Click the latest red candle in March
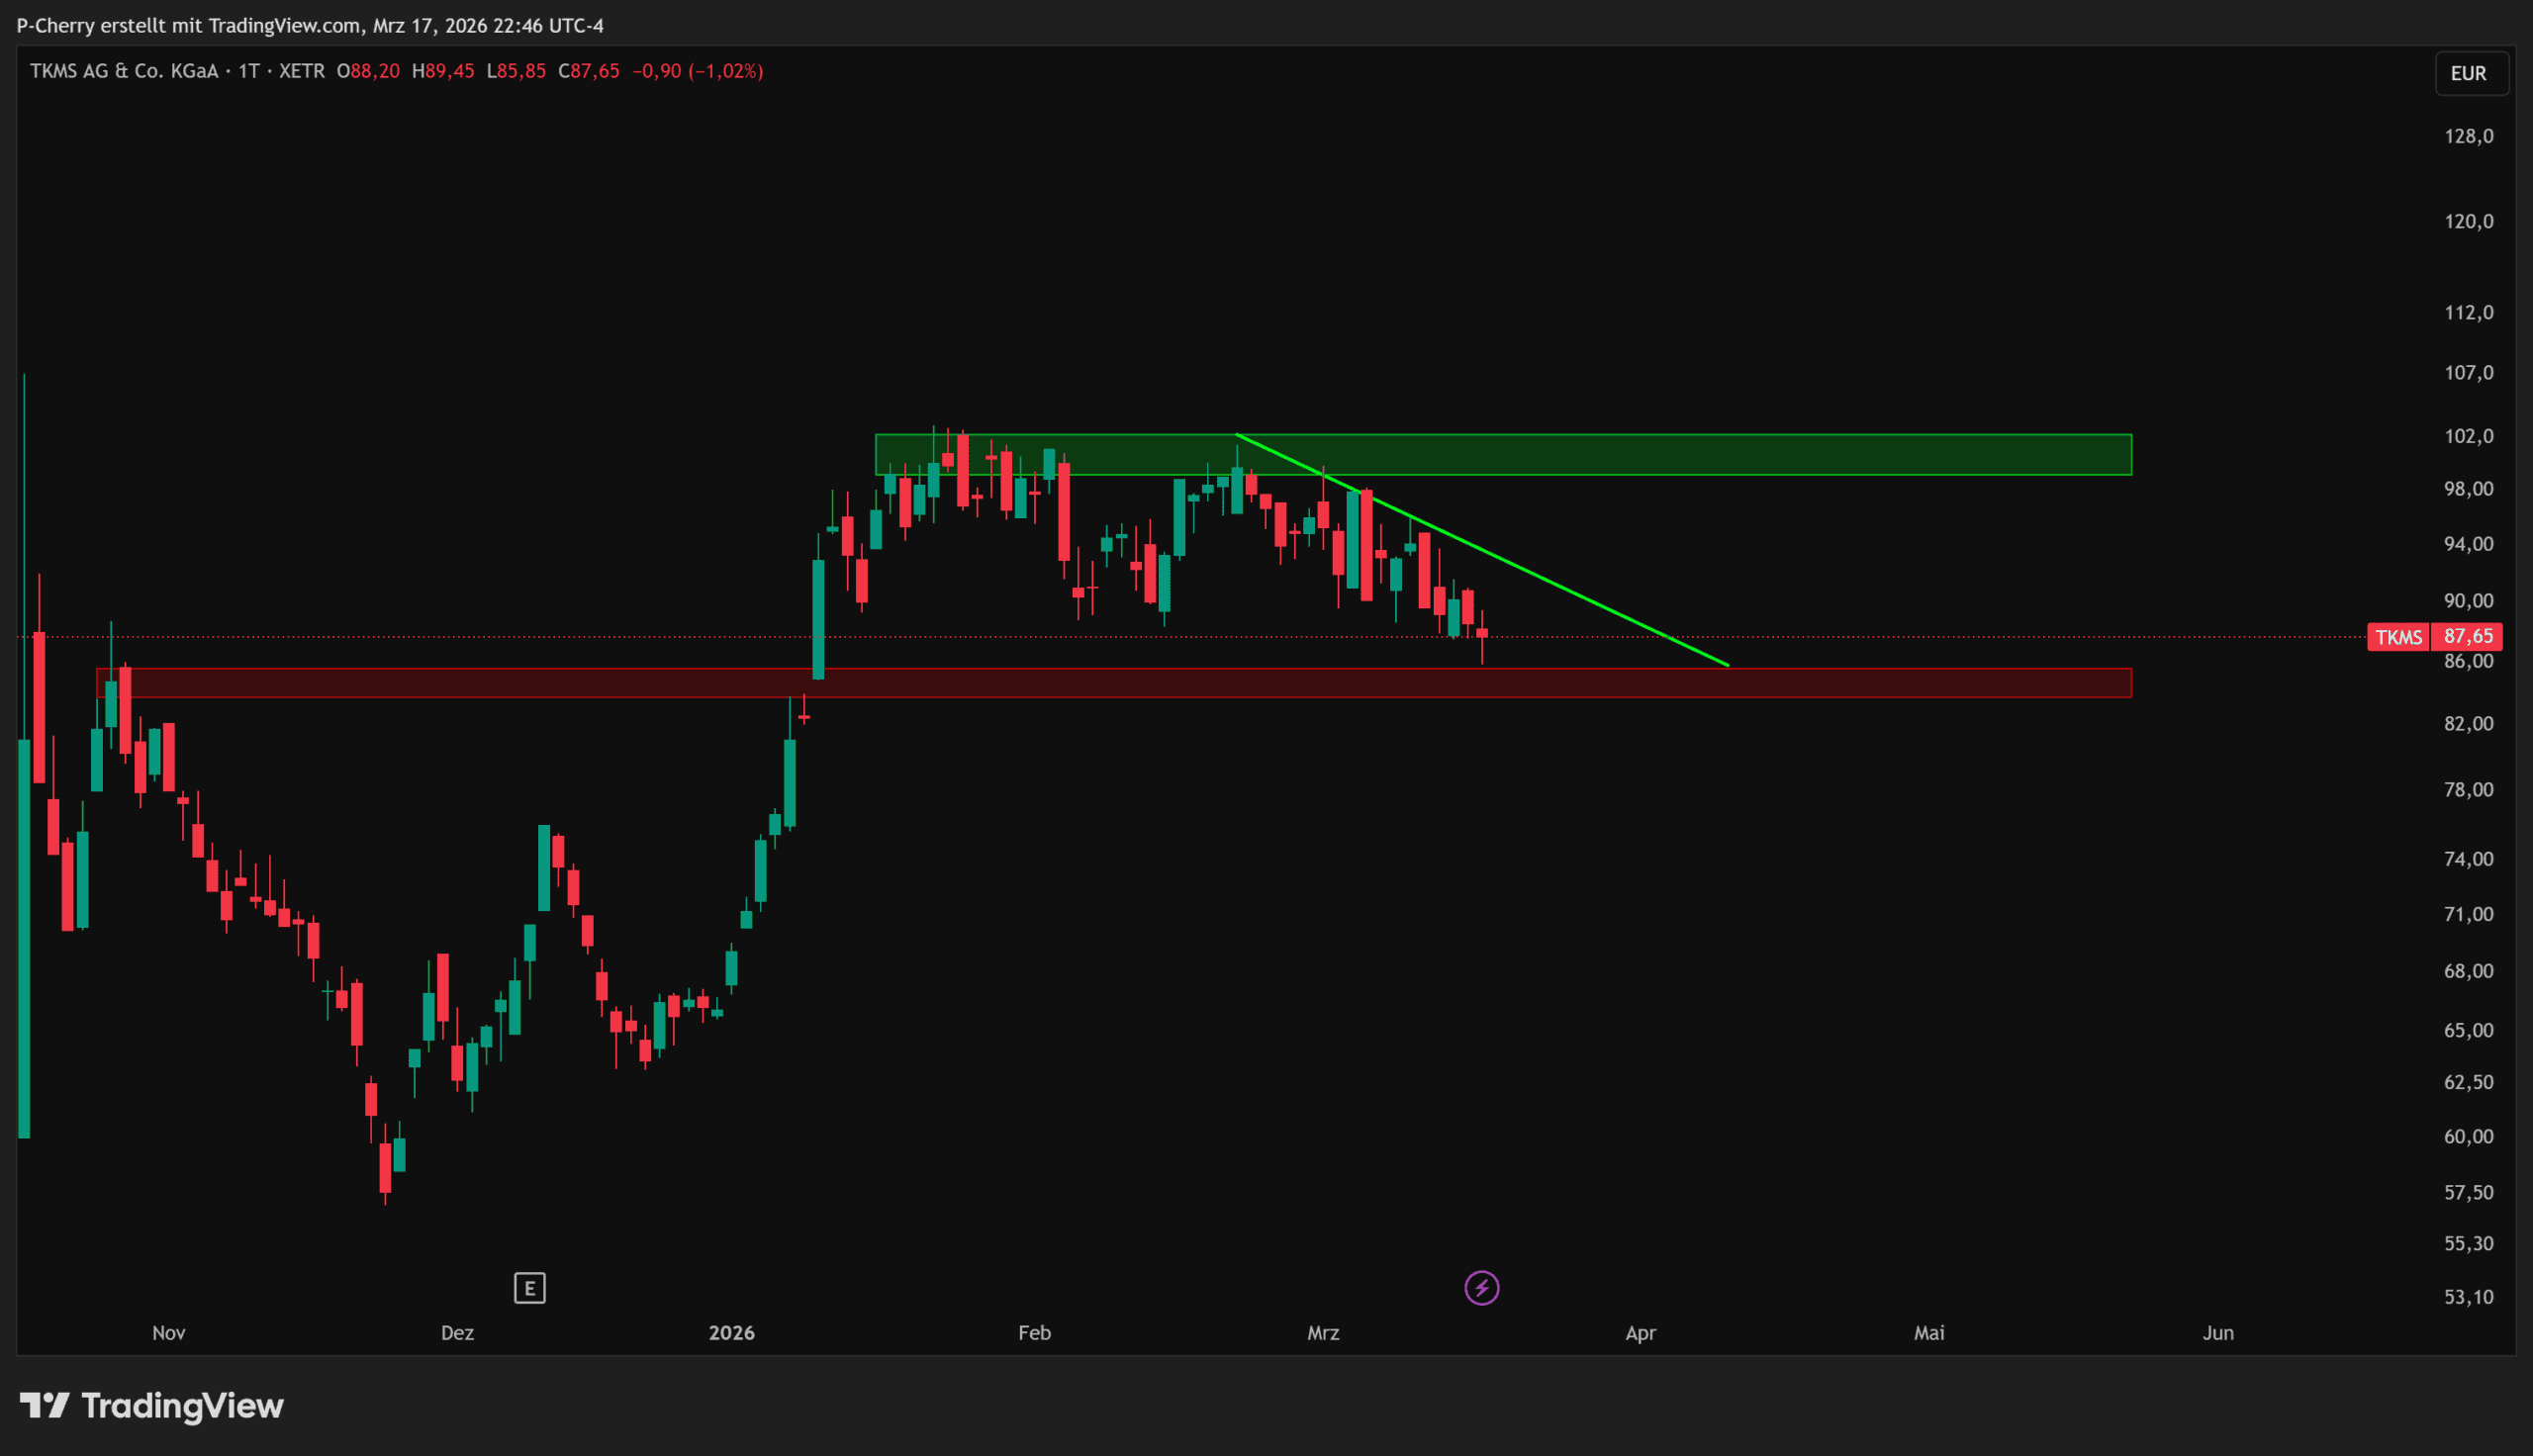Image resolution: width=2533 pixels, height=1456 pixels. pos(1481,633)
